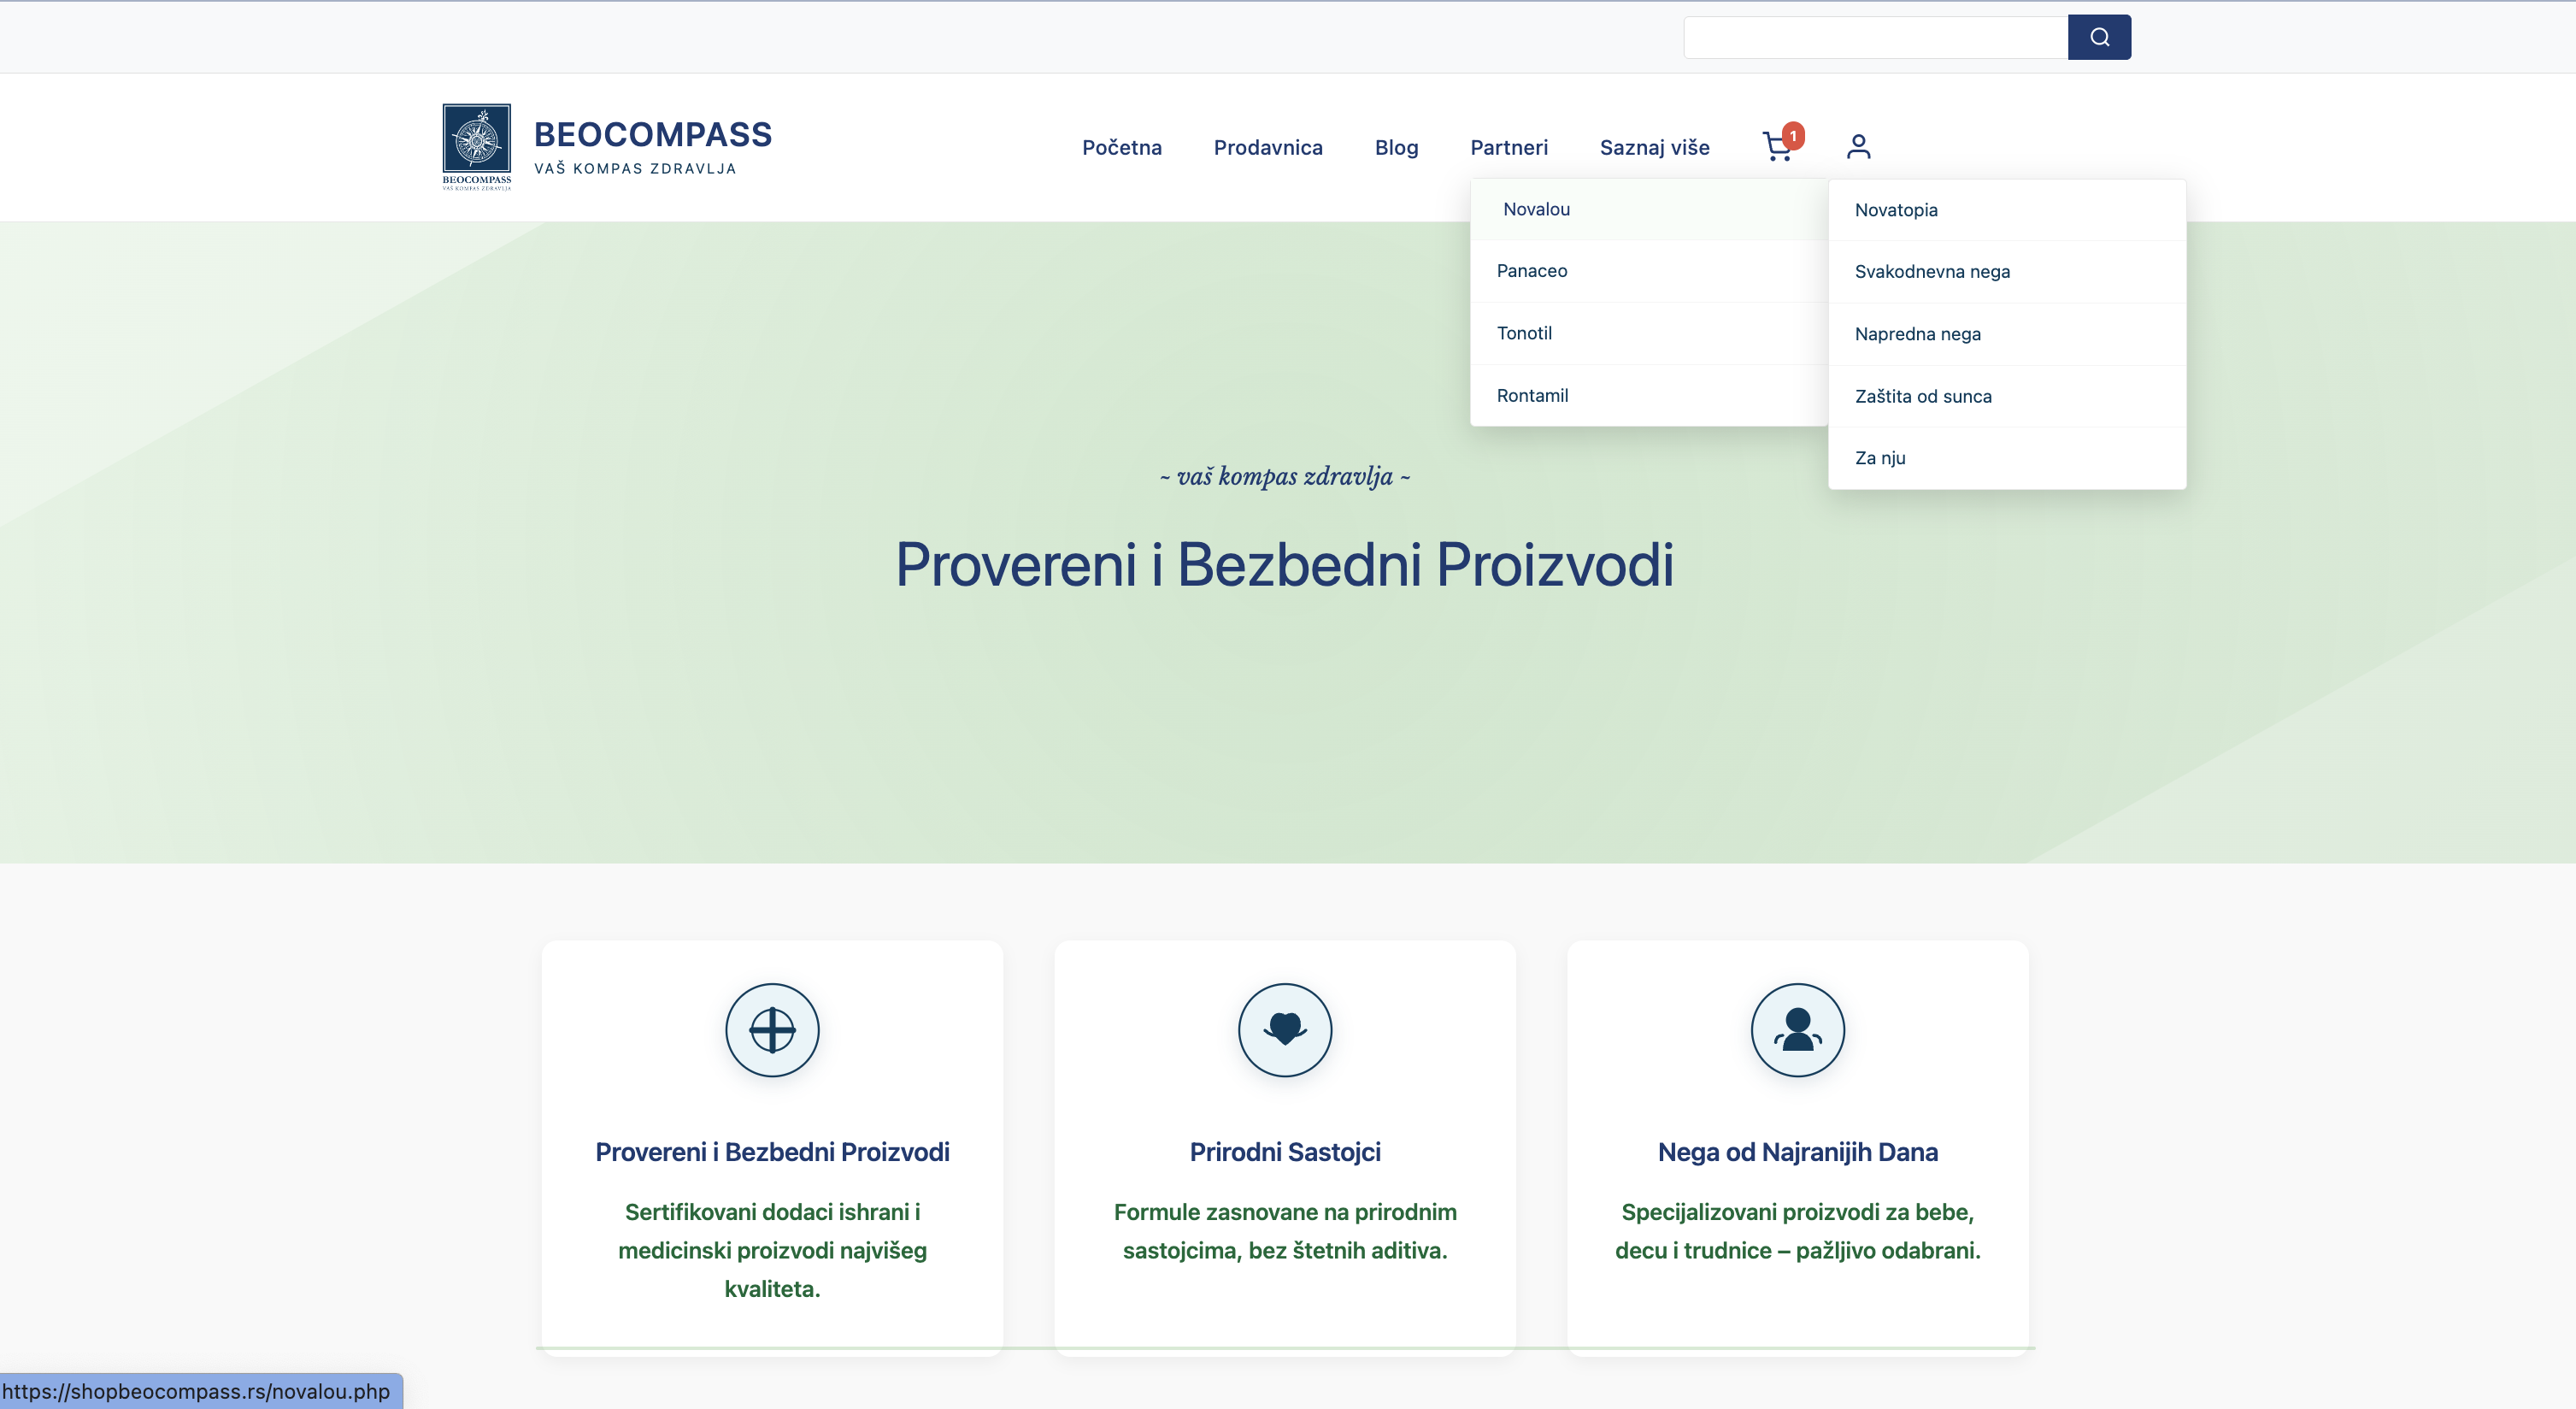Select Rontamil in the Partneri dropdown
Screen dimensions: 2576x1409
tap(1649, 395)
